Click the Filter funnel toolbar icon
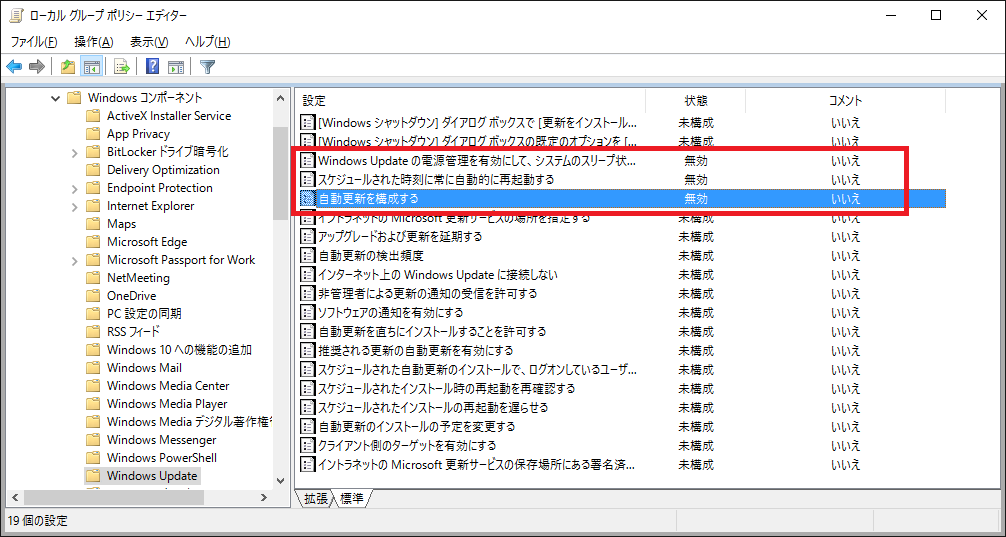 (207, 67)
